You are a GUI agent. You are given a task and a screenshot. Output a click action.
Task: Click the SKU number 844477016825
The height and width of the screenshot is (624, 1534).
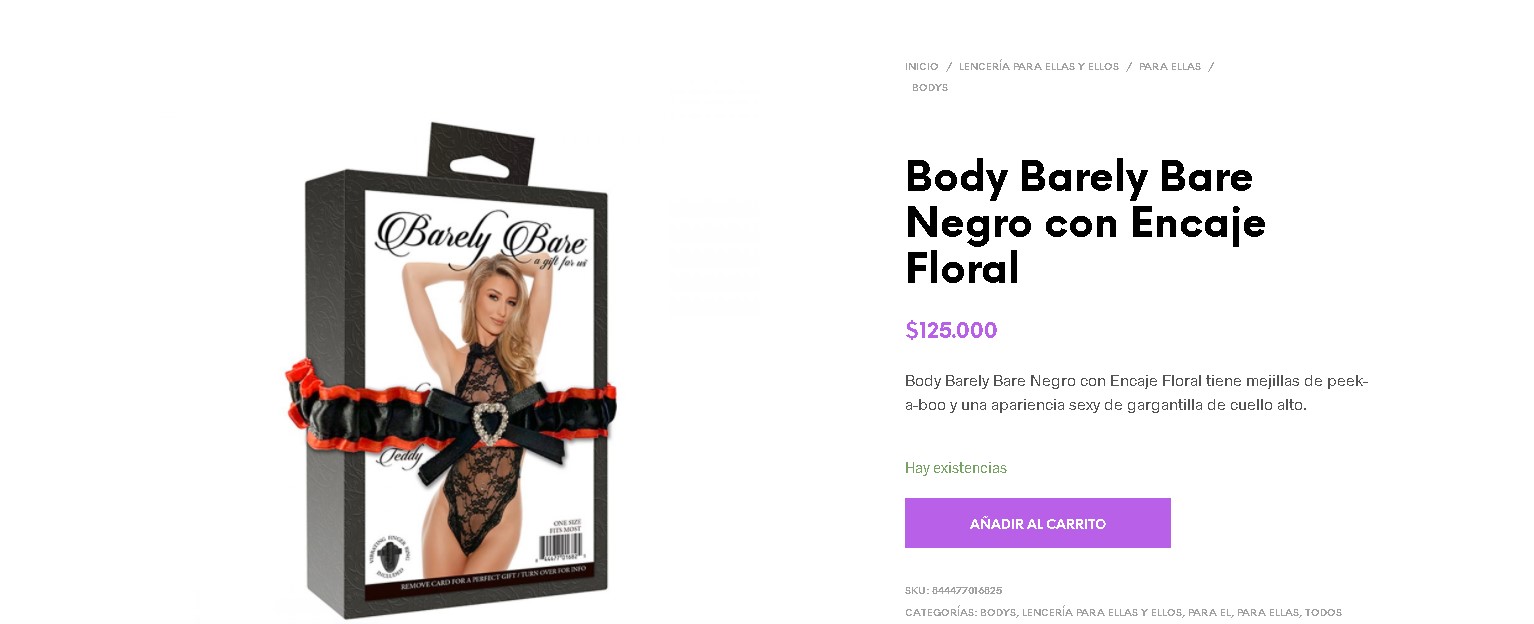coord(967,591)
